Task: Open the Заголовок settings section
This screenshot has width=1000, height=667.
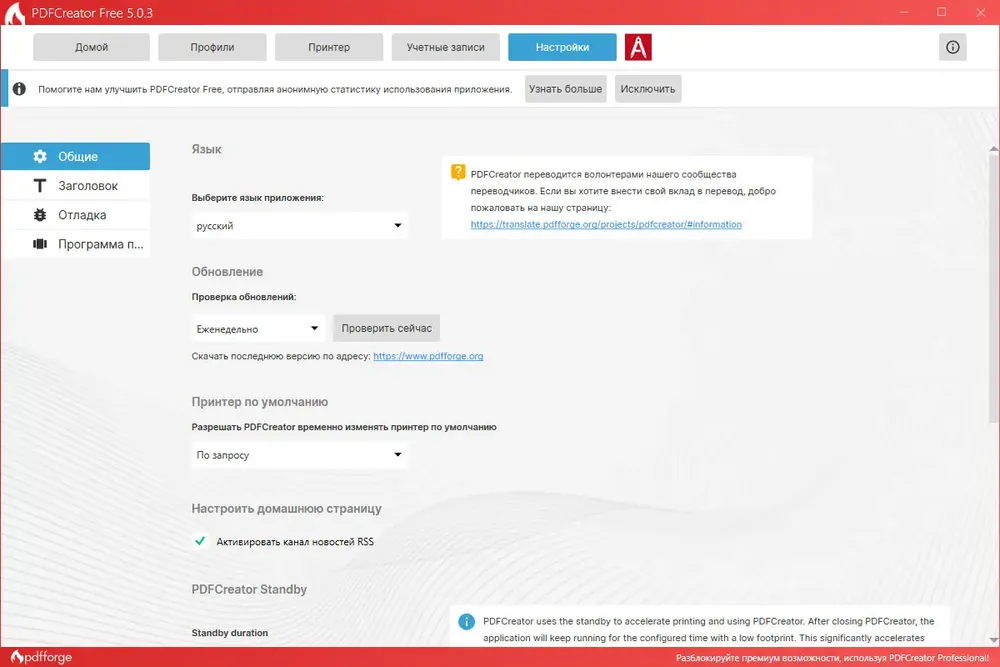Action: click(x=75, y=186)
